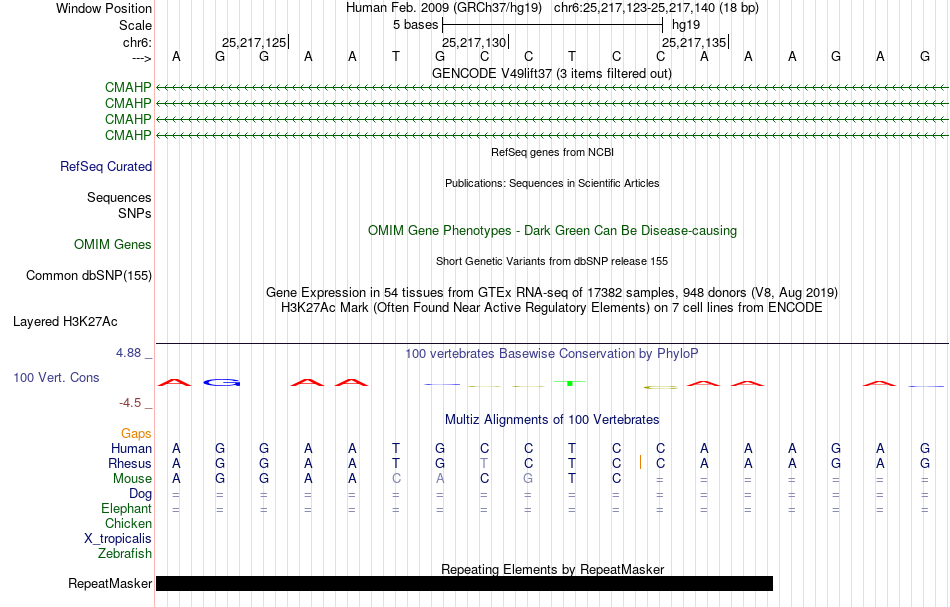The width and height of the screenshot is (950, 607).
Task: Select the Scale label
Action: tap(135, 25)
